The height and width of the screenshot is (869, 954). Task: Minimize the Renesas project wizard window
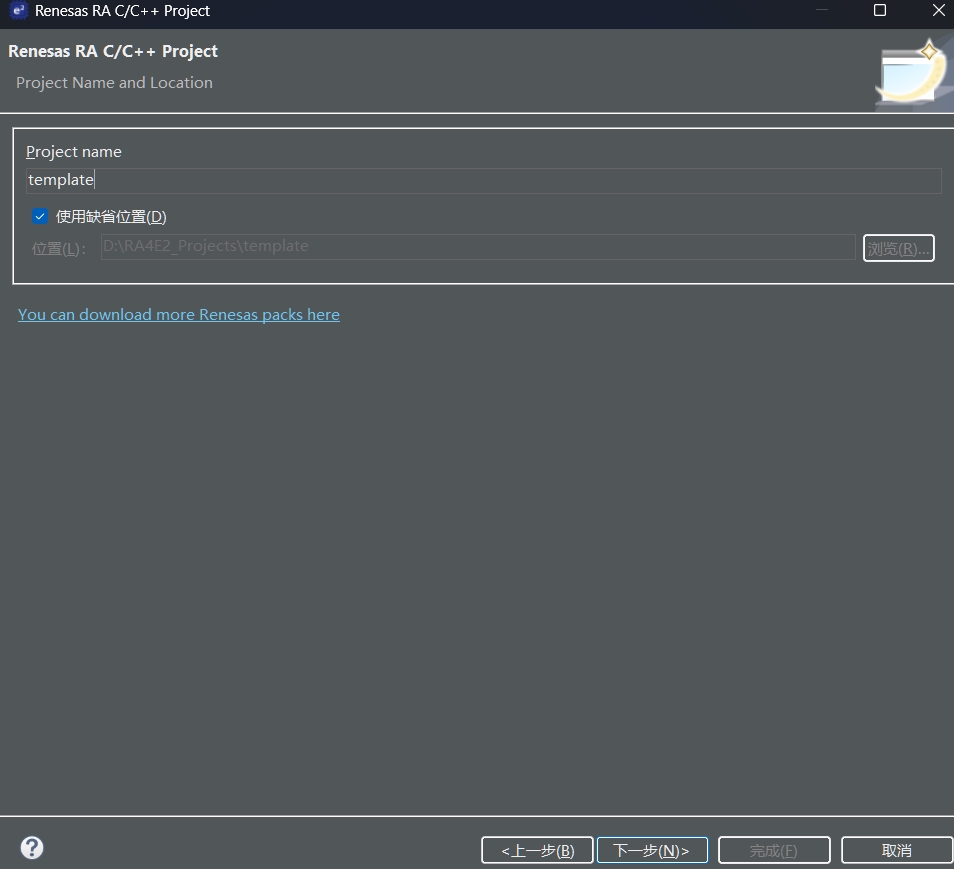click(x=821, y=11)
